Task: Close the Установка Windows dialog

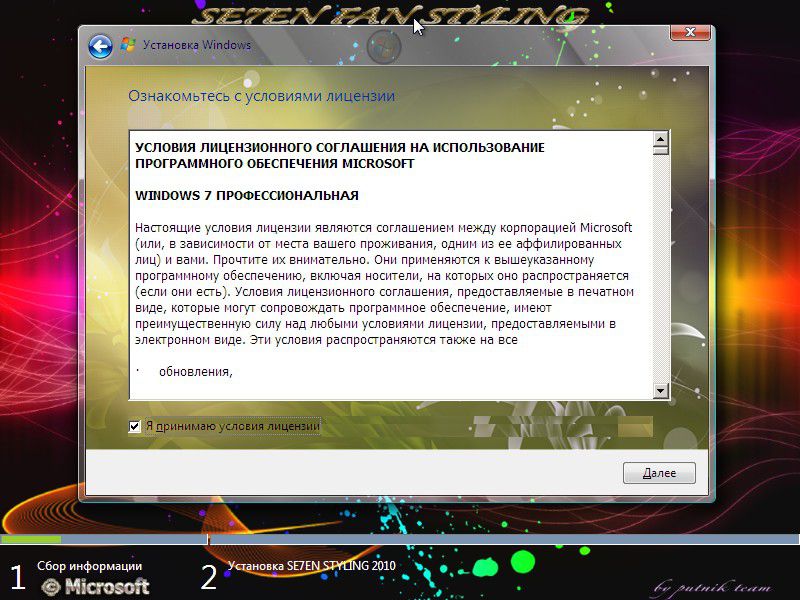Action: click(690, 32)
